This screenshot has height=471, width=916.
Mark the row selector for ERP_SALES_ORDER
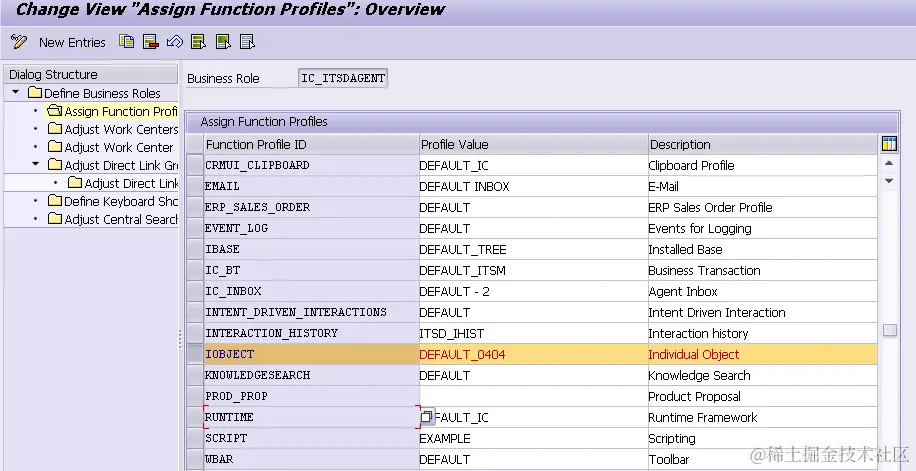click(x=195, y=207)
